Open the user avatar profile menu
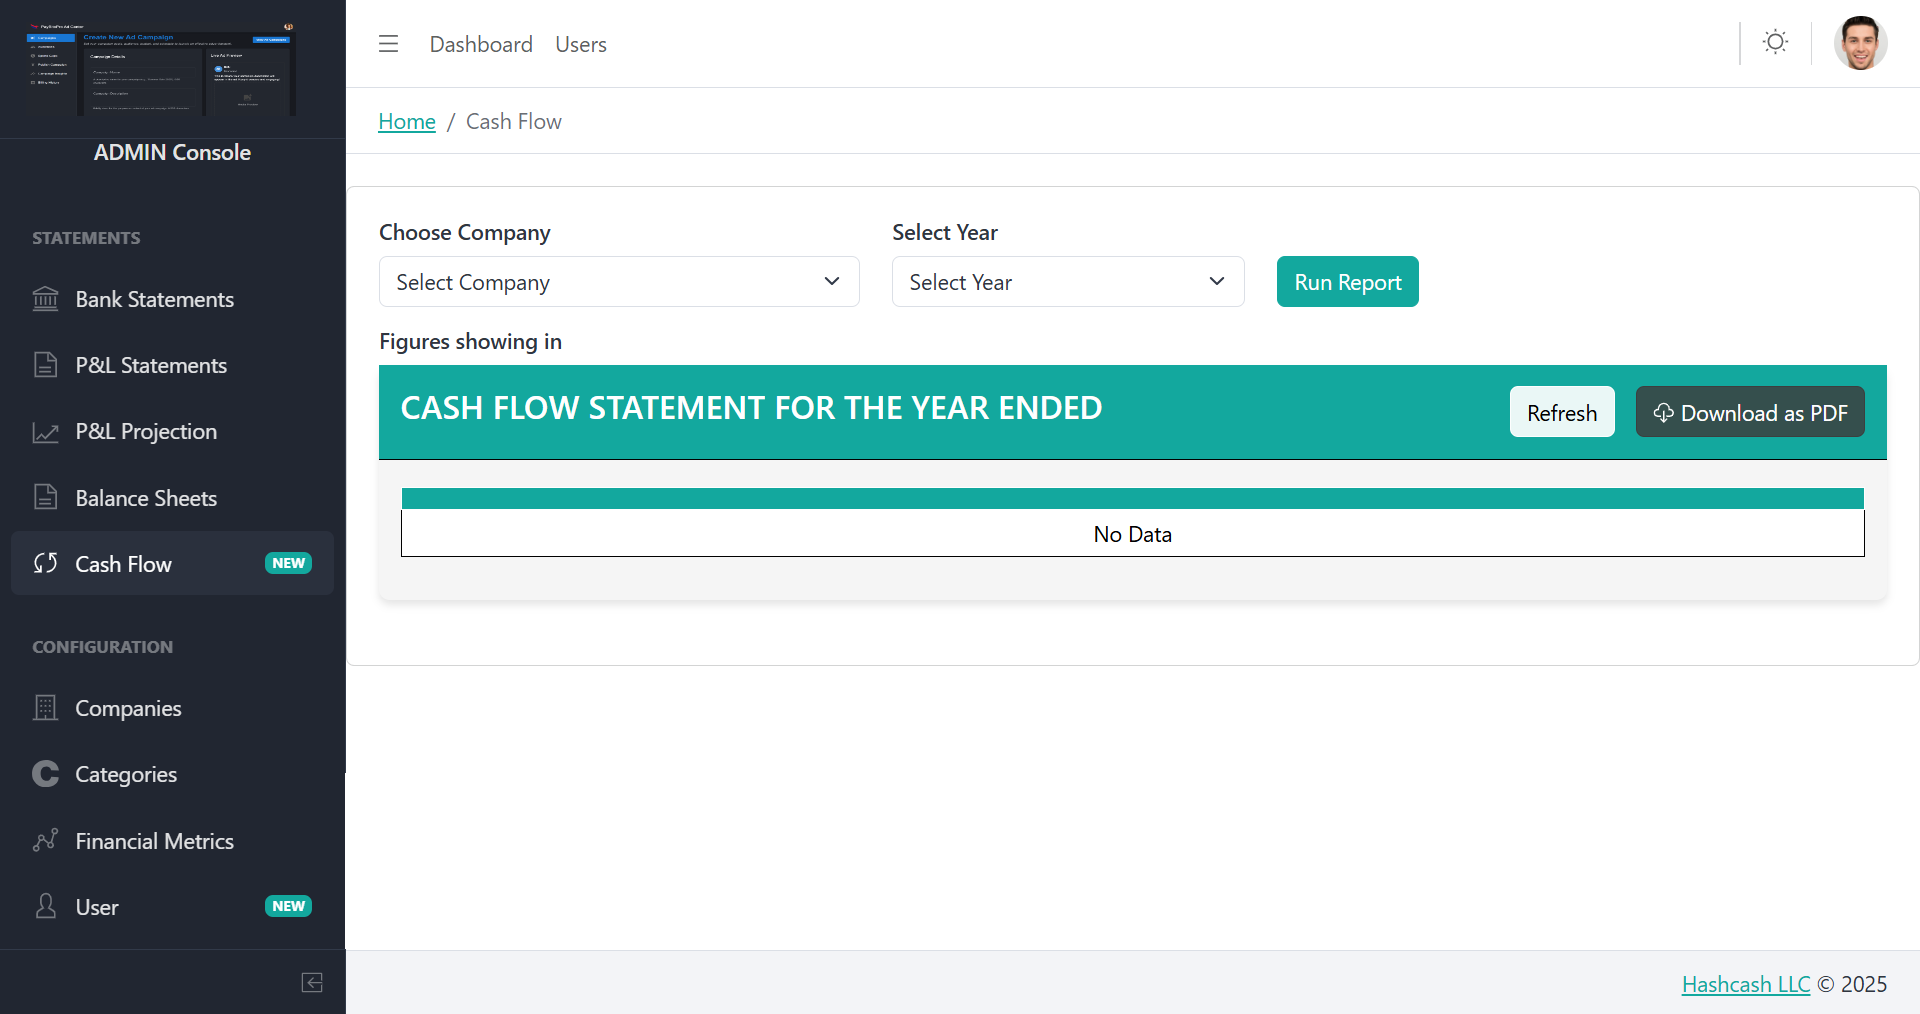The width and height of the screenshot is (1920, 1014). [x=1860, y=43]
